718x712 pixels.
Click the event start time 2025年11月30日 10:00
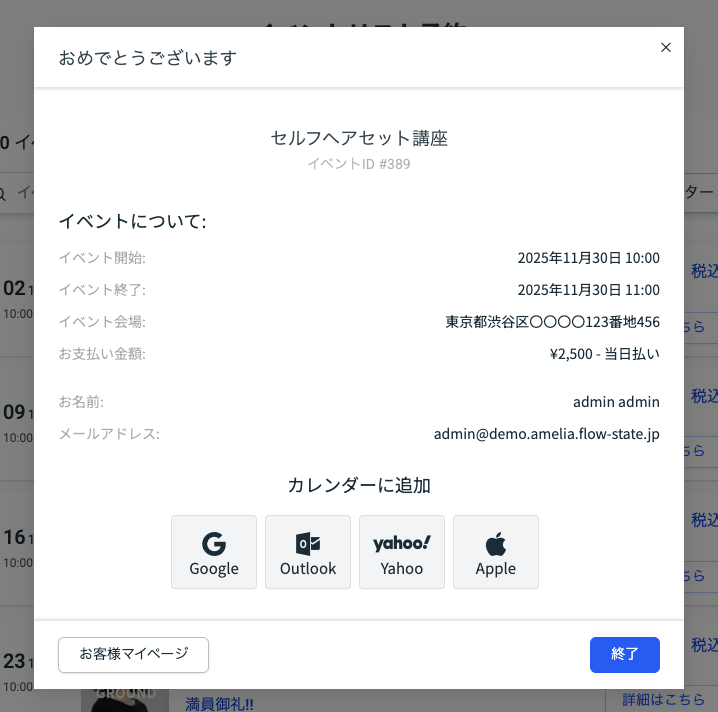coord(588,258)
